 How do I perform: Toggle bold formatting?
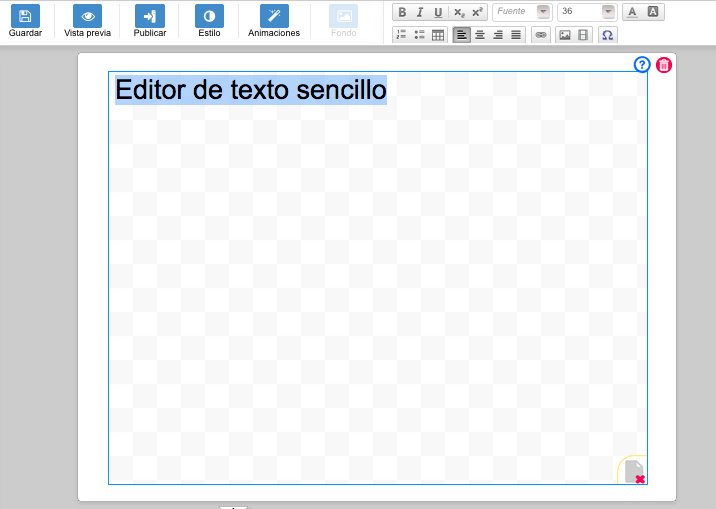pyautogui.click(x=402, y=12)
